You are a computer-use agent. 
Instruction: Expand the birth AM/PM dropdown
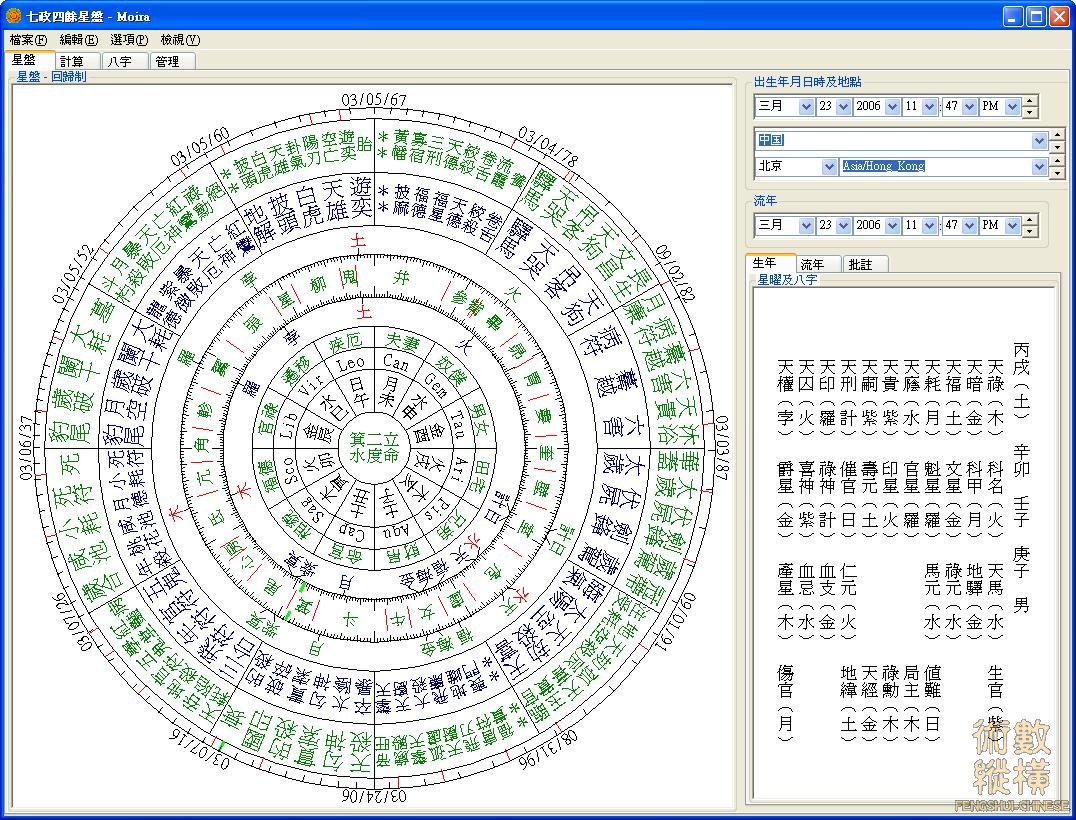tap(1012, 106)
